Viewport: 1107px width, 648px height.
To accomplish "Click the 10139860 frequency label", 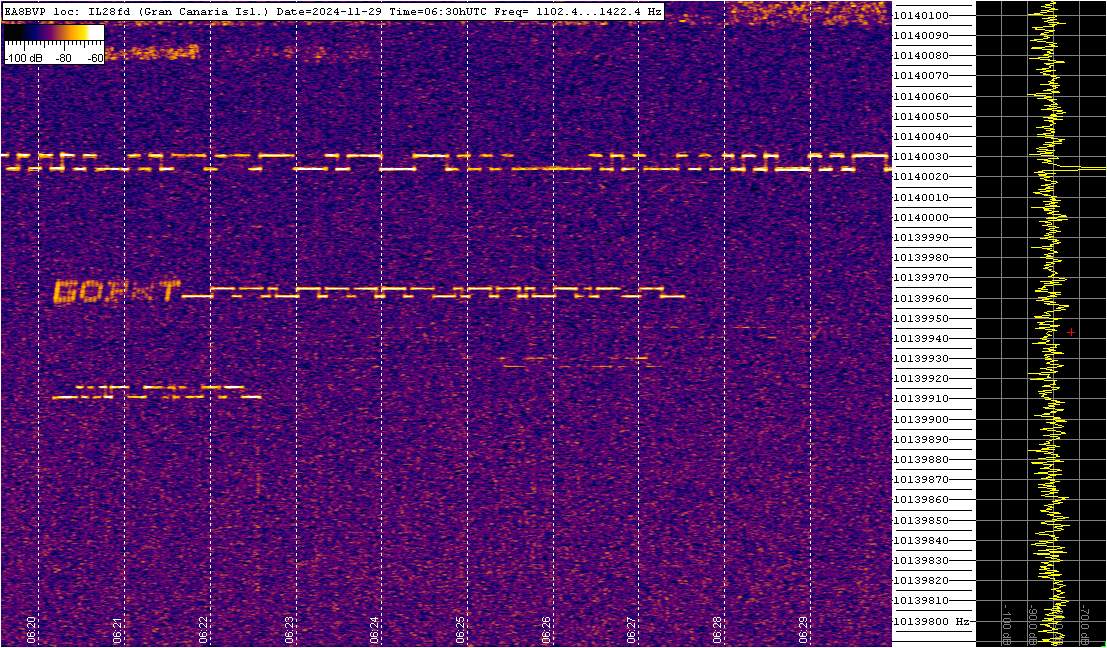I will pos(921,500).
